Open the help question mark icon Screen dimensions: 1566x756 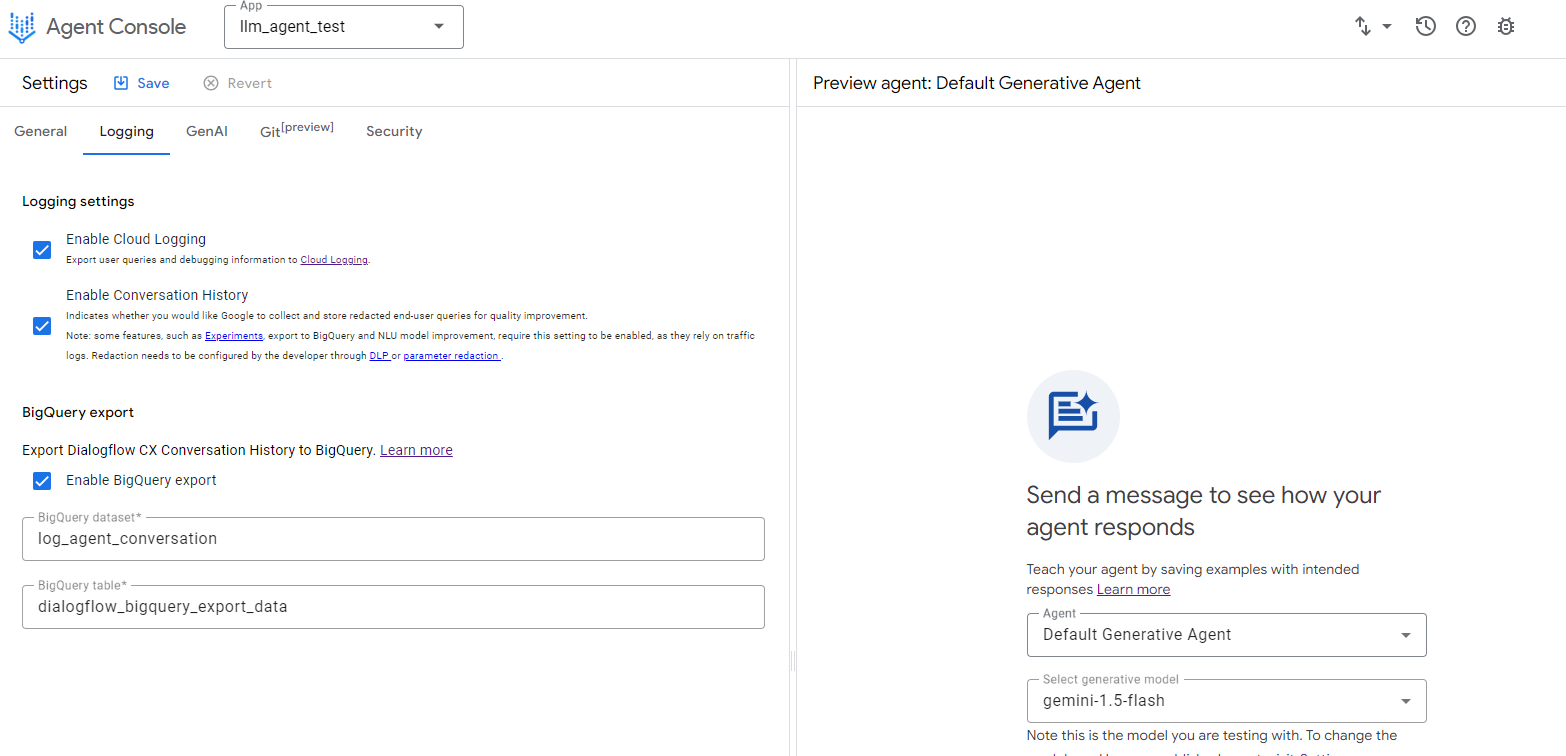(1466, 27)
